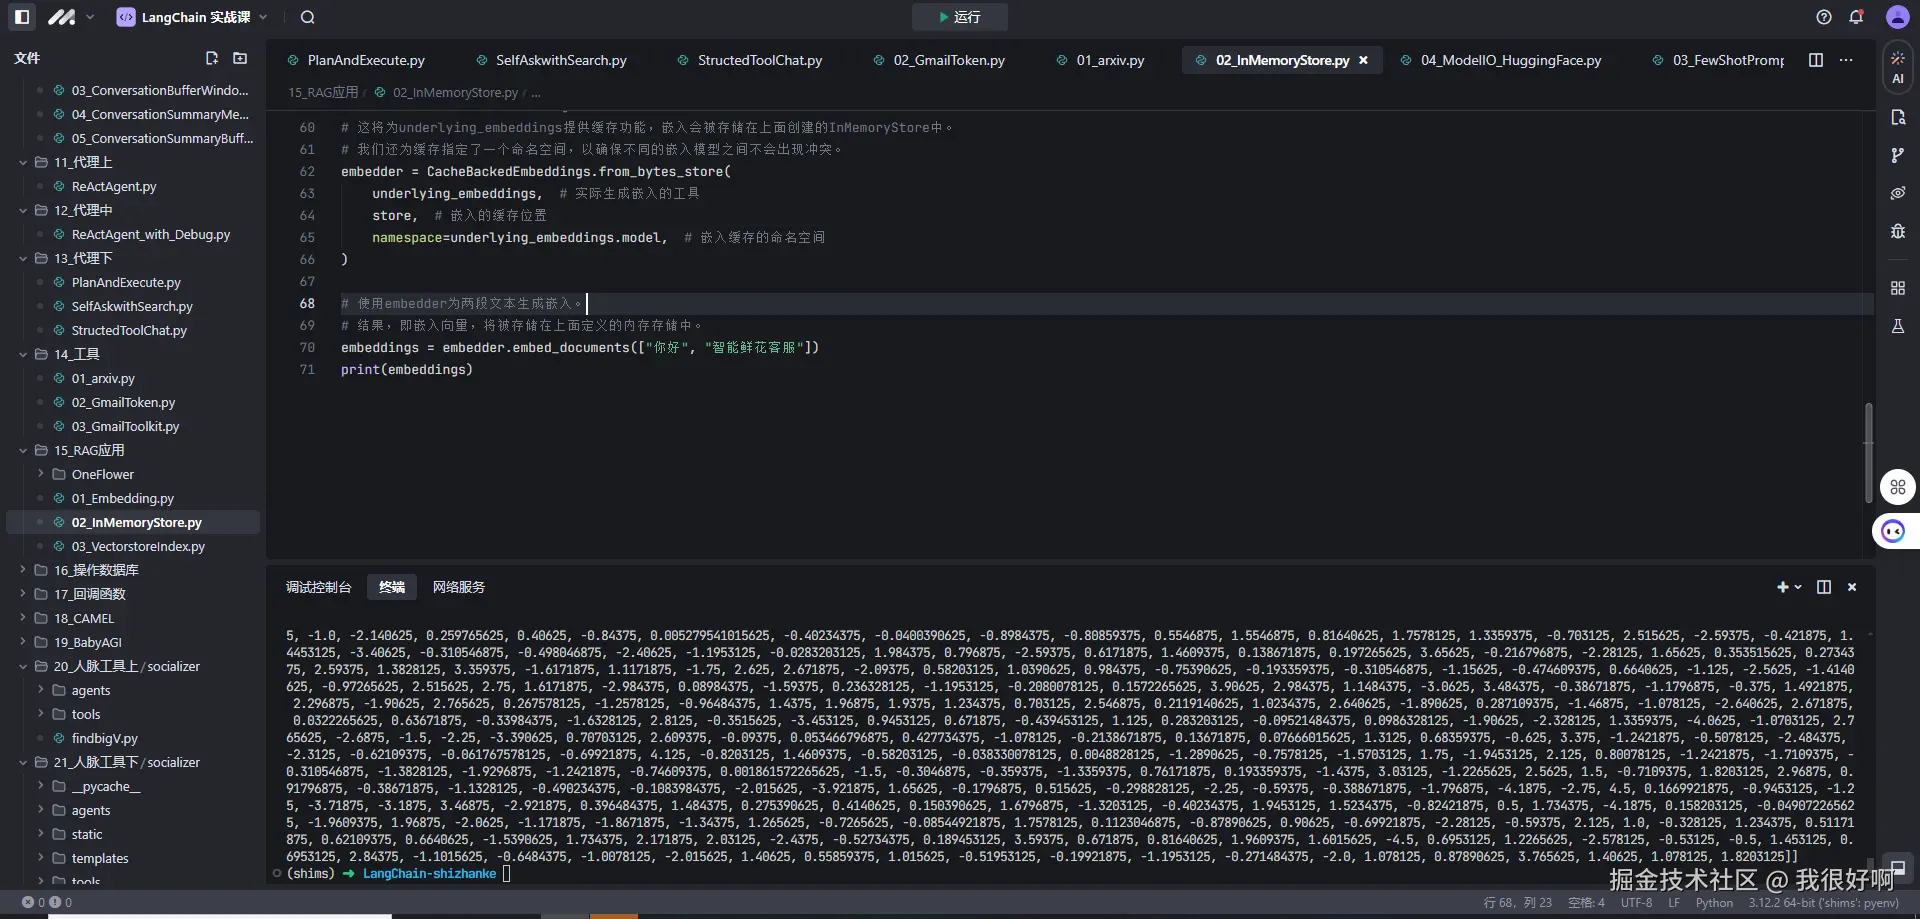Open the source control branch icon

point(1897,155)
